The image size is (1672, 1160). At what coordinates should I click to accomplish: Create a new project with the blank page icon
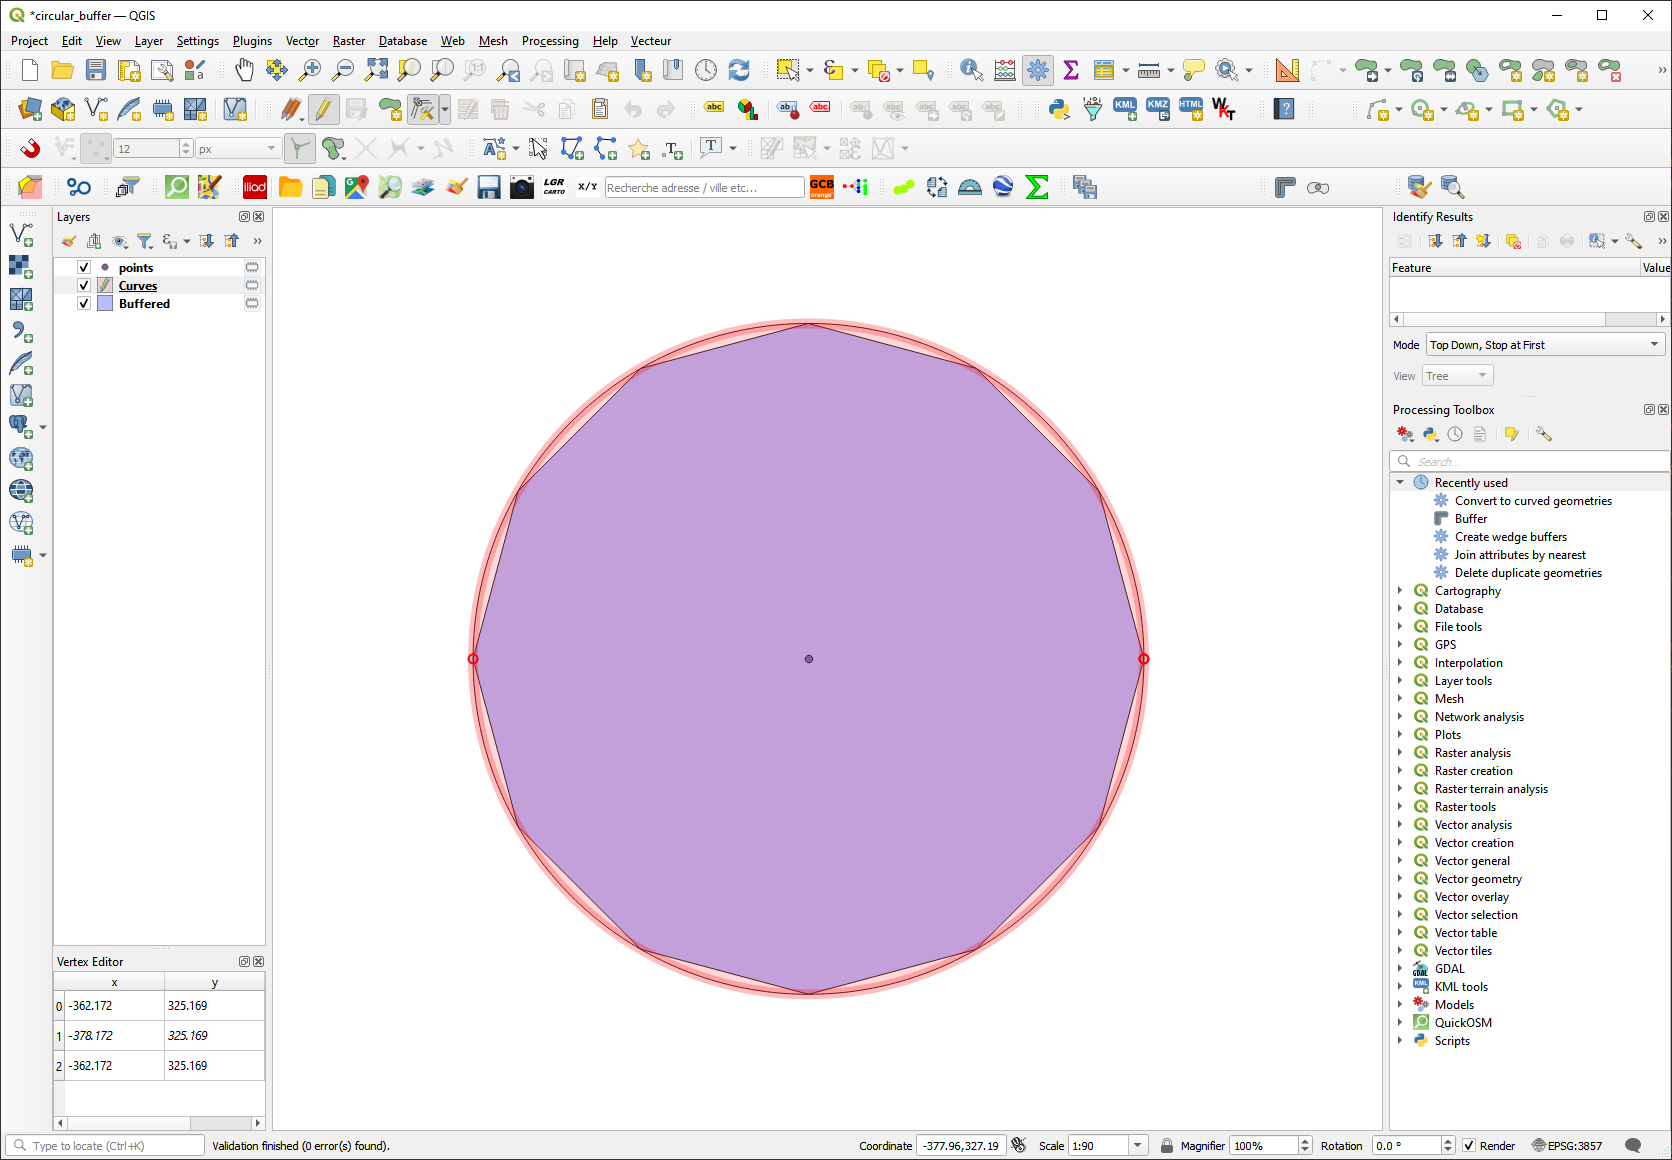[x=30, y=70]
